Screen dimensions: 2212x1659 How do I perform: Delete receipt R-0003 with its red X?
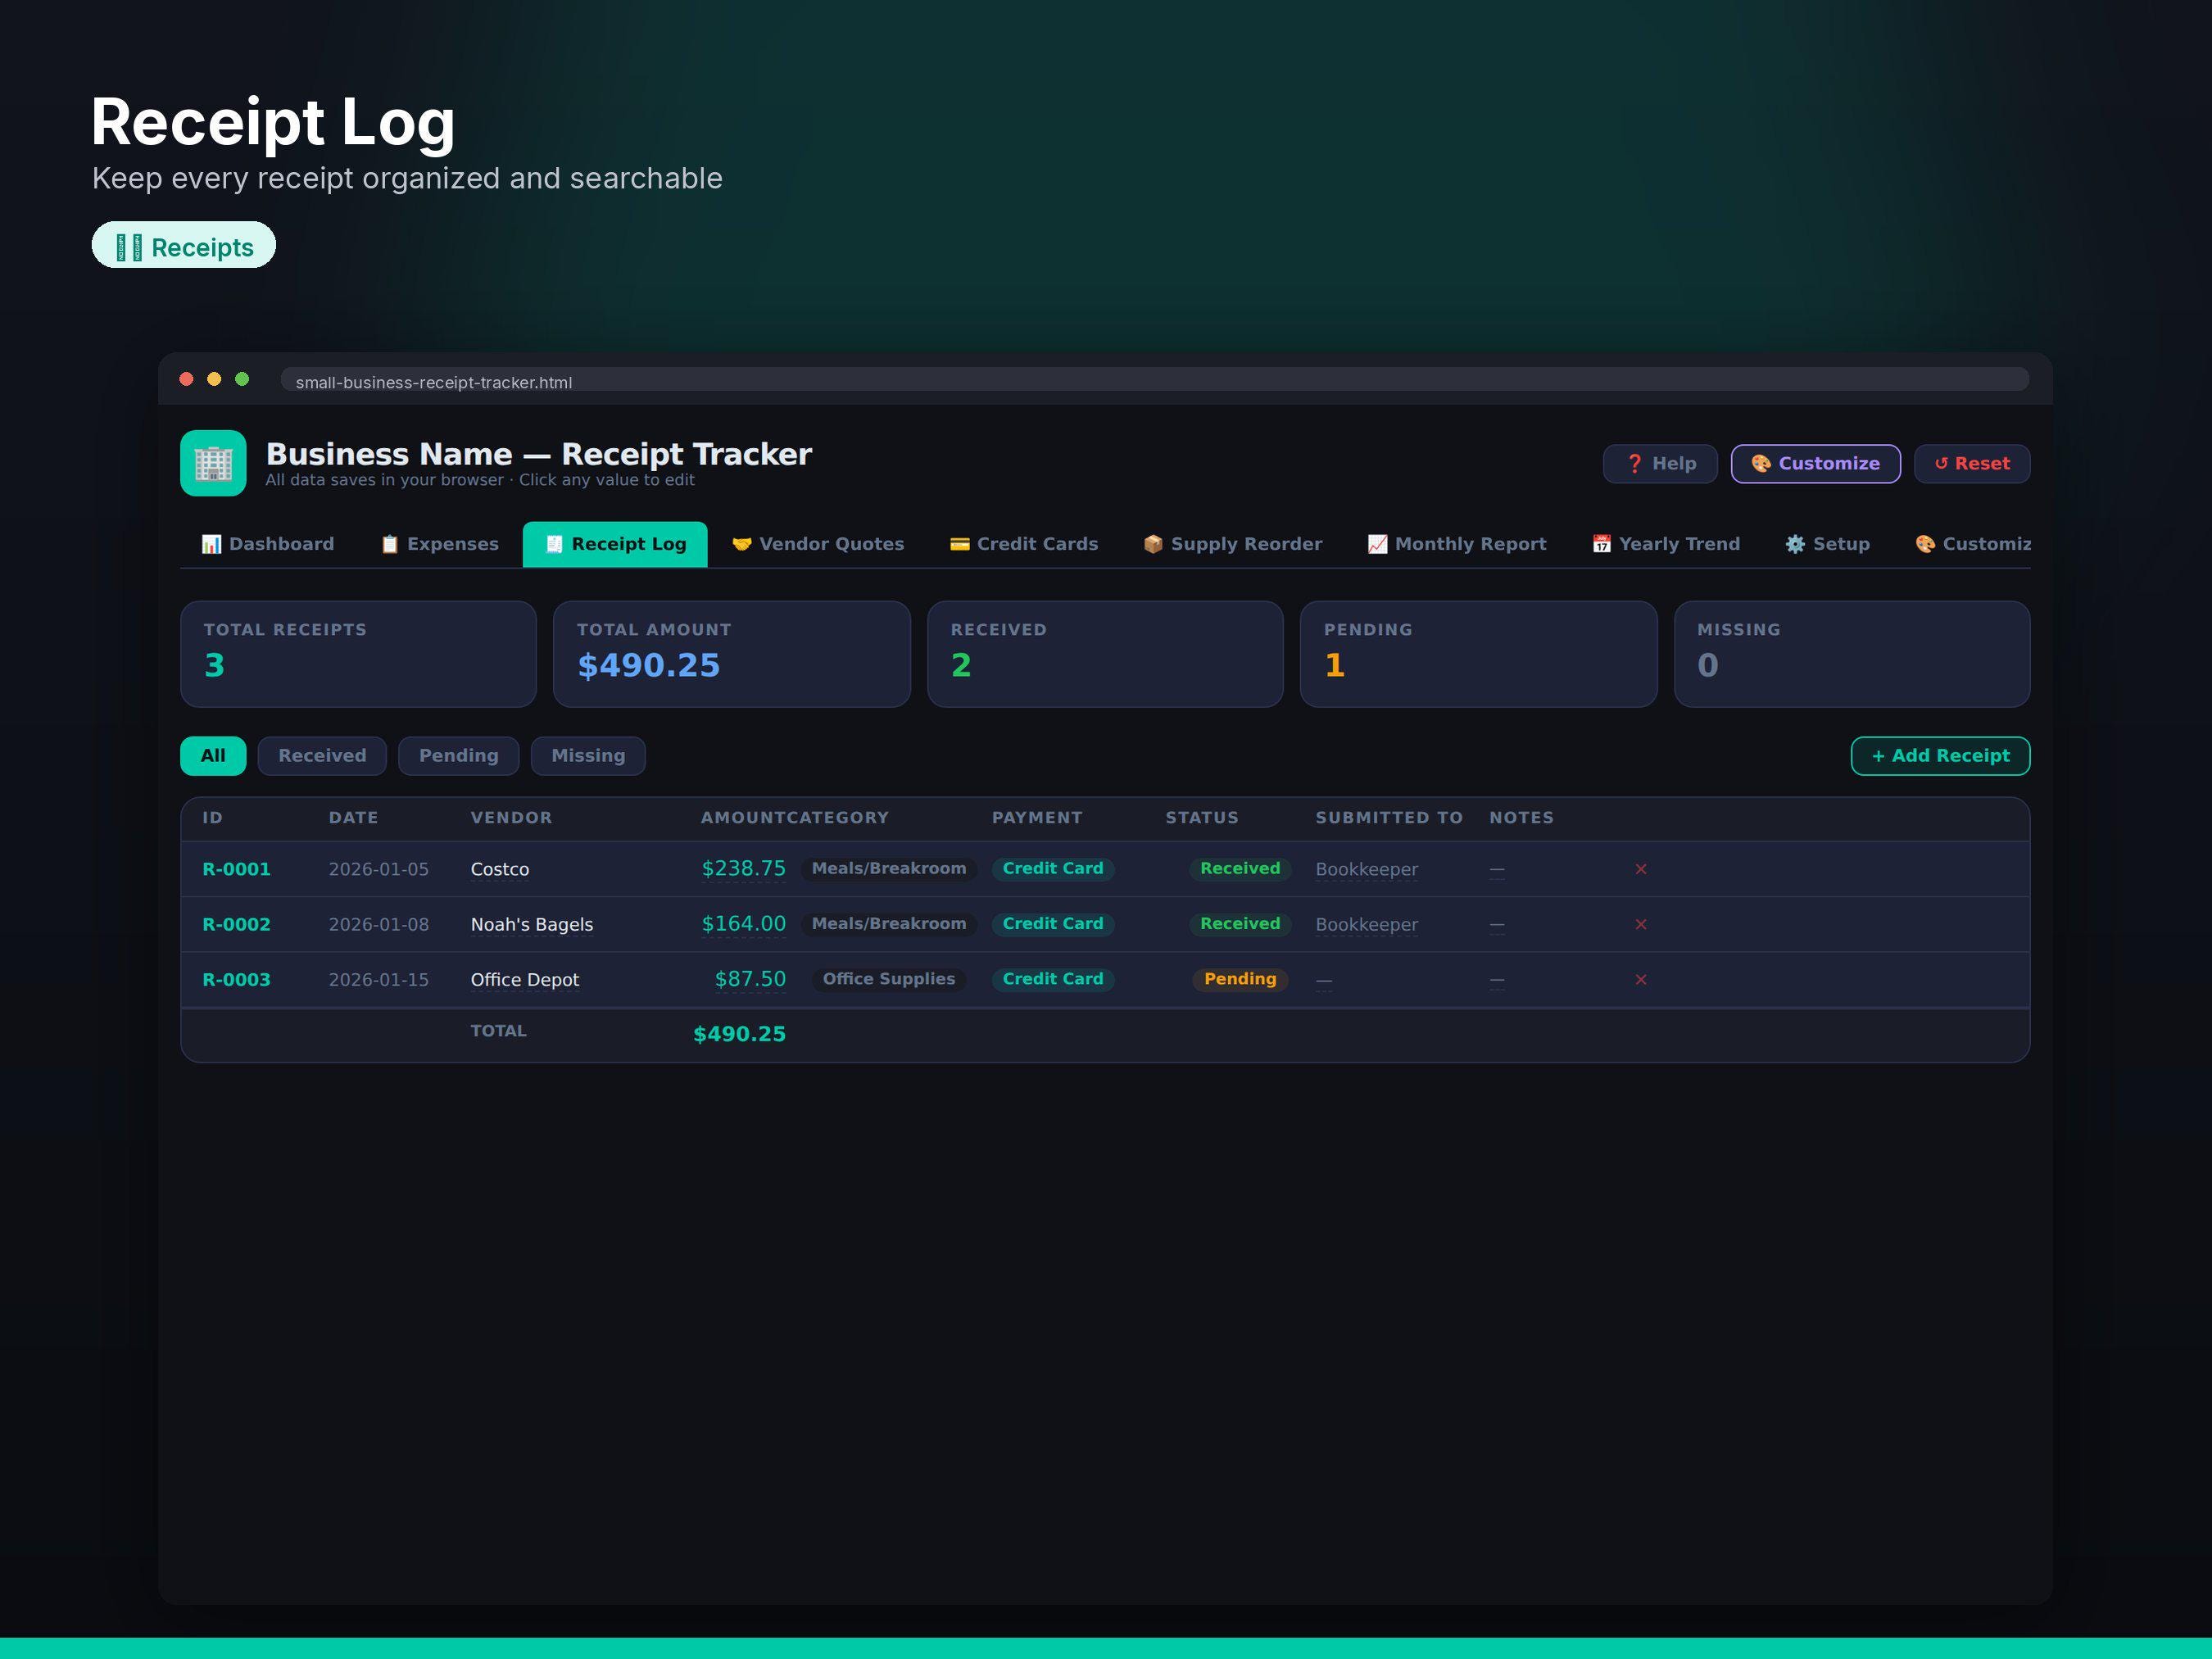(x=1640, y=979)
